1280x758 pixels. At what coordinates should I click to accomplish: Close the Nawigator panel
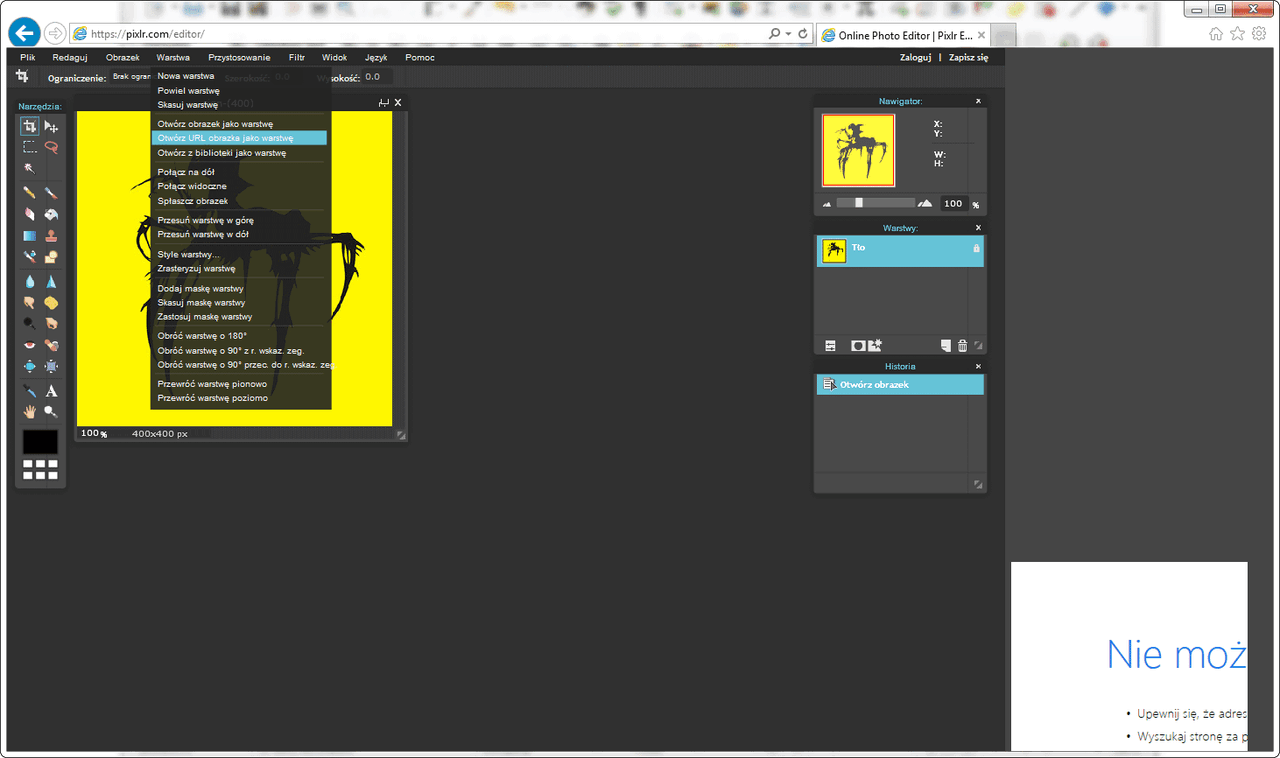point(978,101)
